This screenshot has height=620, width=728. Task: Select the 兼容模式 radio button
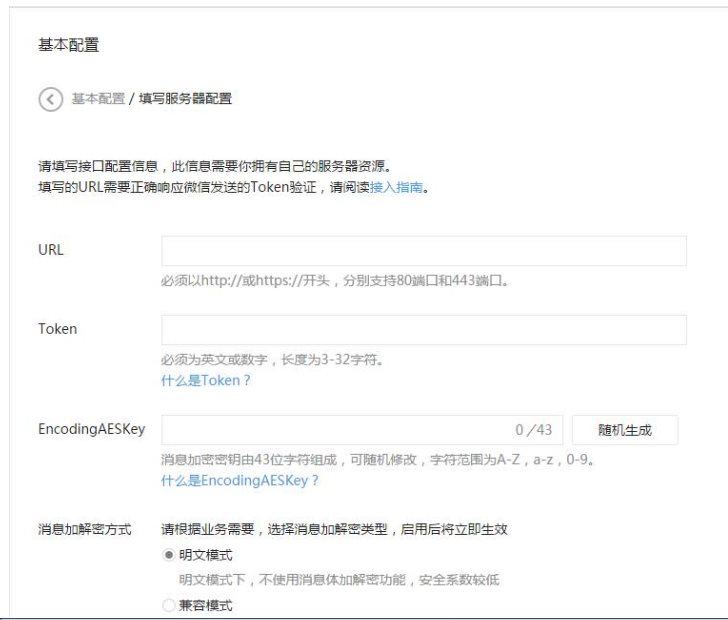click(169, 605)
